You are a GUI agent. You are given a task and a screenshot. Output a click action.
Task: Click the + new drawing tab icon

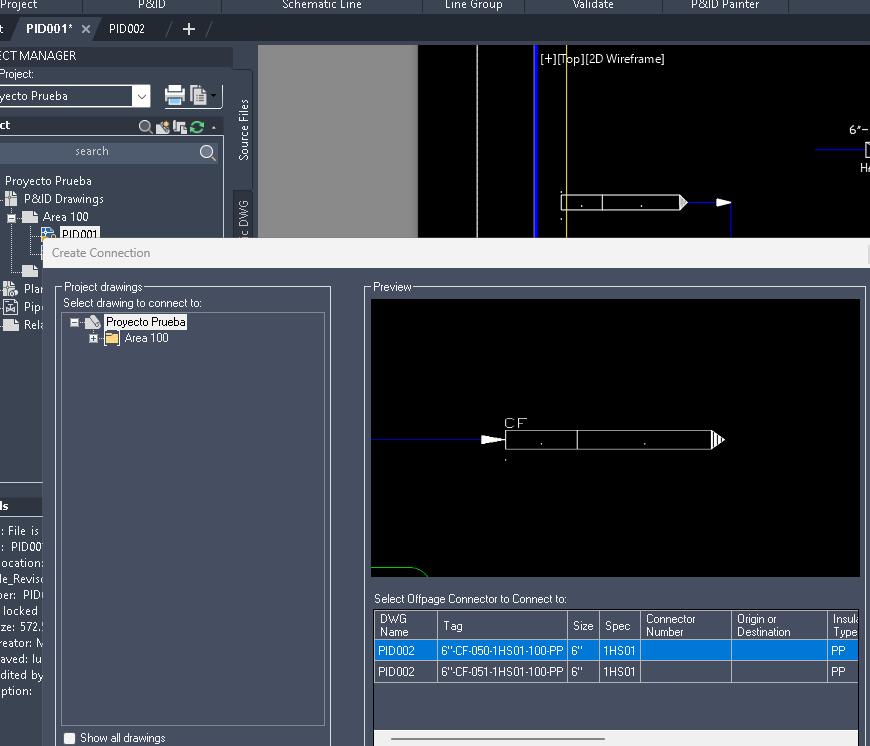coord(189,29)
